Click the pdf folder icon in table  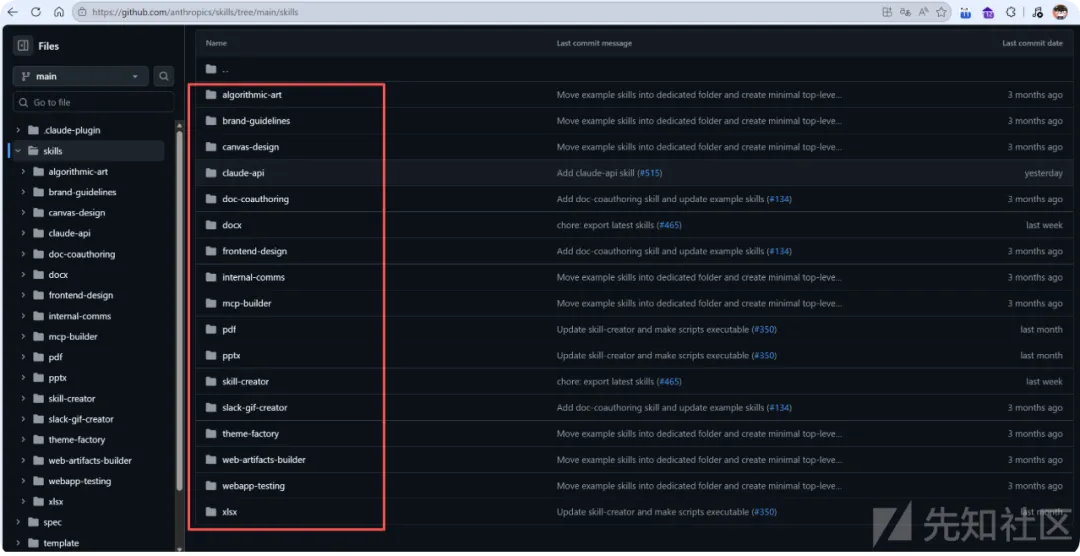point(211,329)
